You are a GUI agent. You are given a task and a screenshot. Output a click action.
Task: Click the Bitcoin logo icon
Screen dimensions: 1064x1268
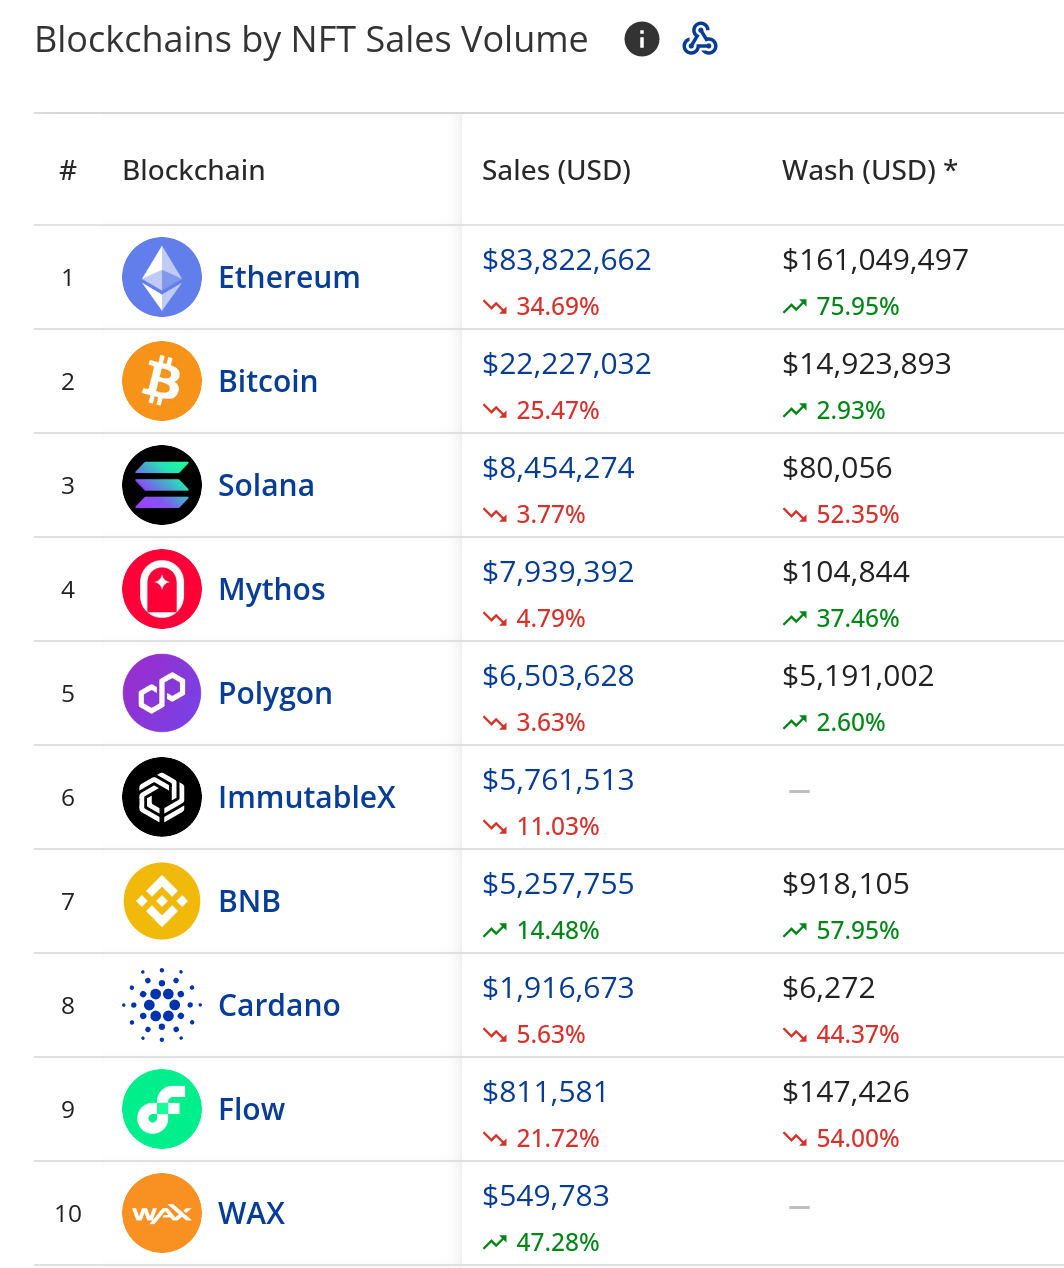(x=162, y=381)
